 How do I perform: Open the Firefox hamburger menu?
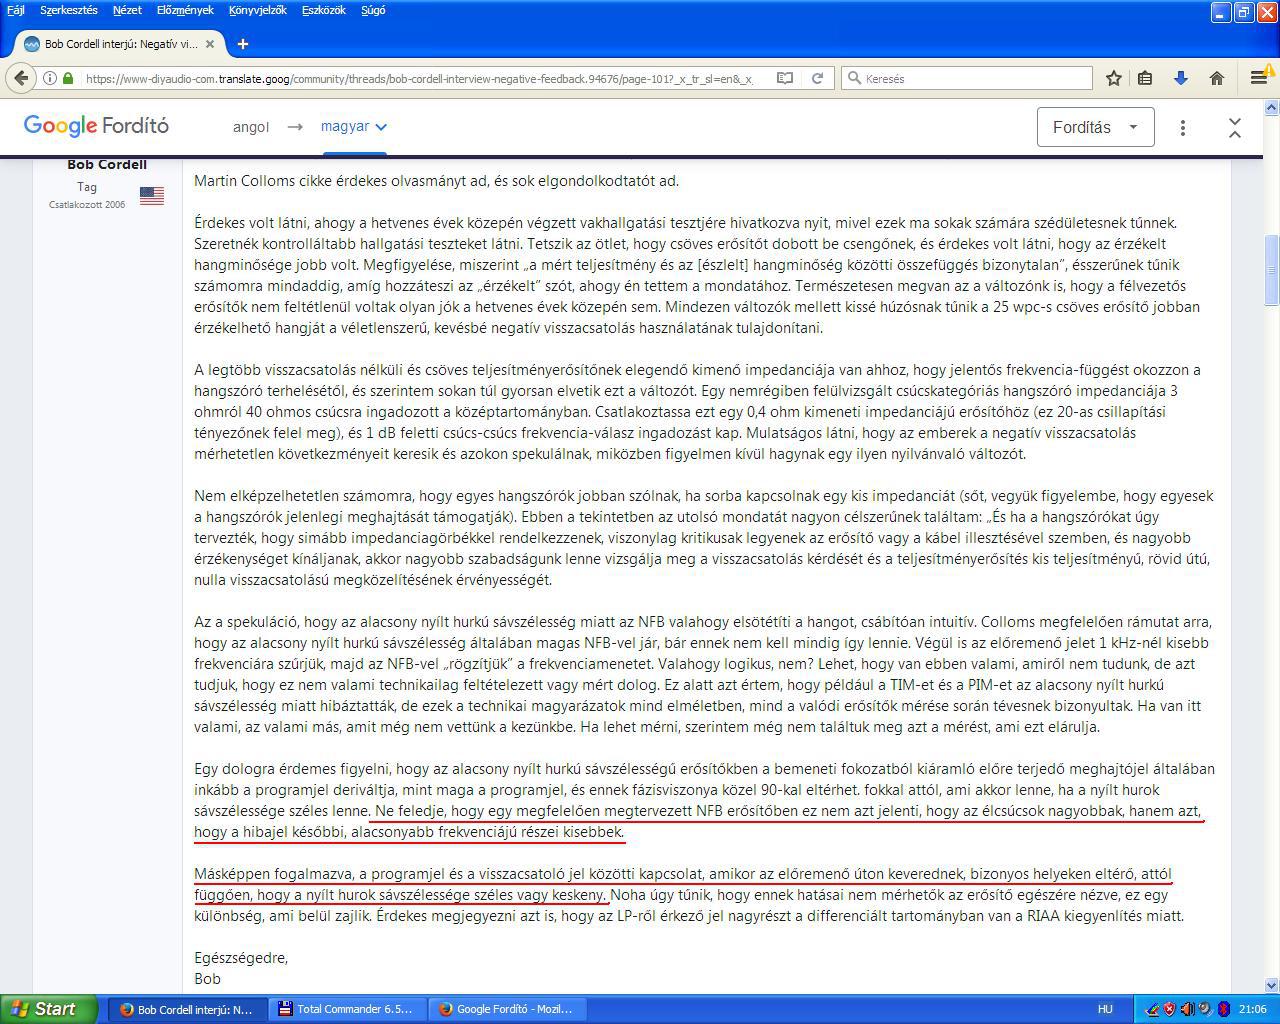[x=1259, y=78]
